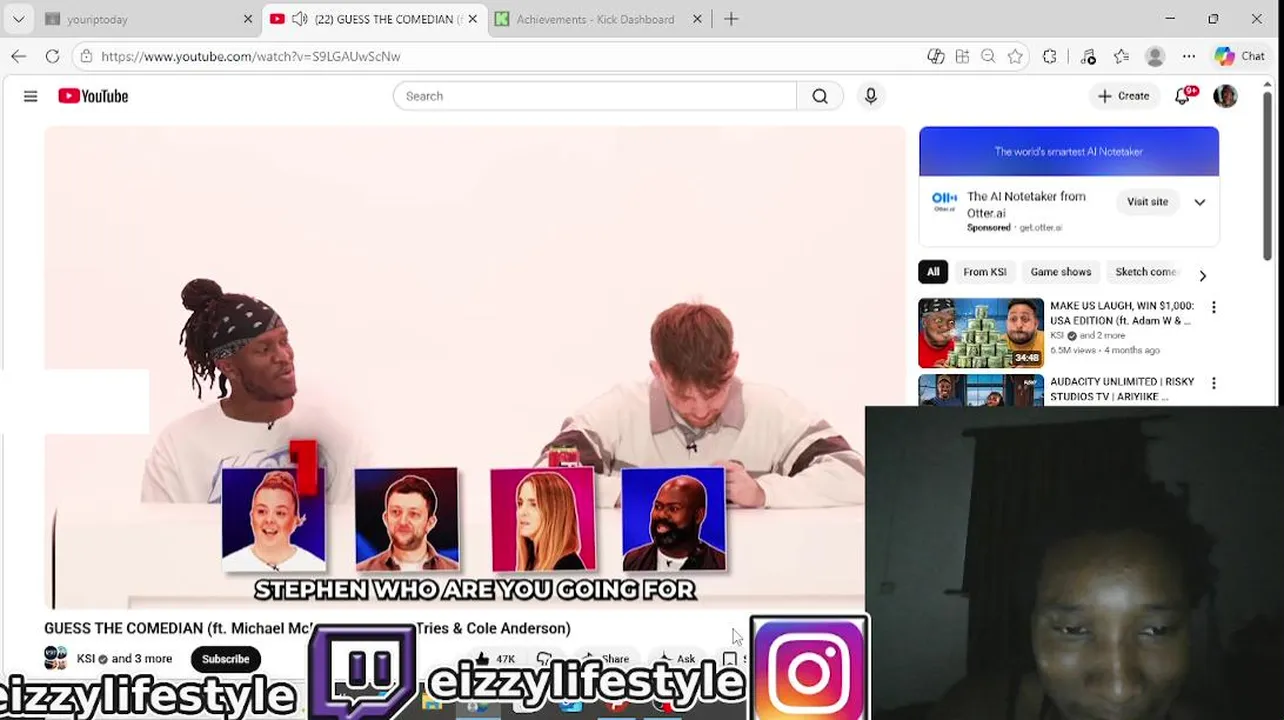Image resolution: width=1284 pixels, height=720 pixels.
Task: Select the GUESS THE COMEDIAN tab
Action: (x=376, y=19)
